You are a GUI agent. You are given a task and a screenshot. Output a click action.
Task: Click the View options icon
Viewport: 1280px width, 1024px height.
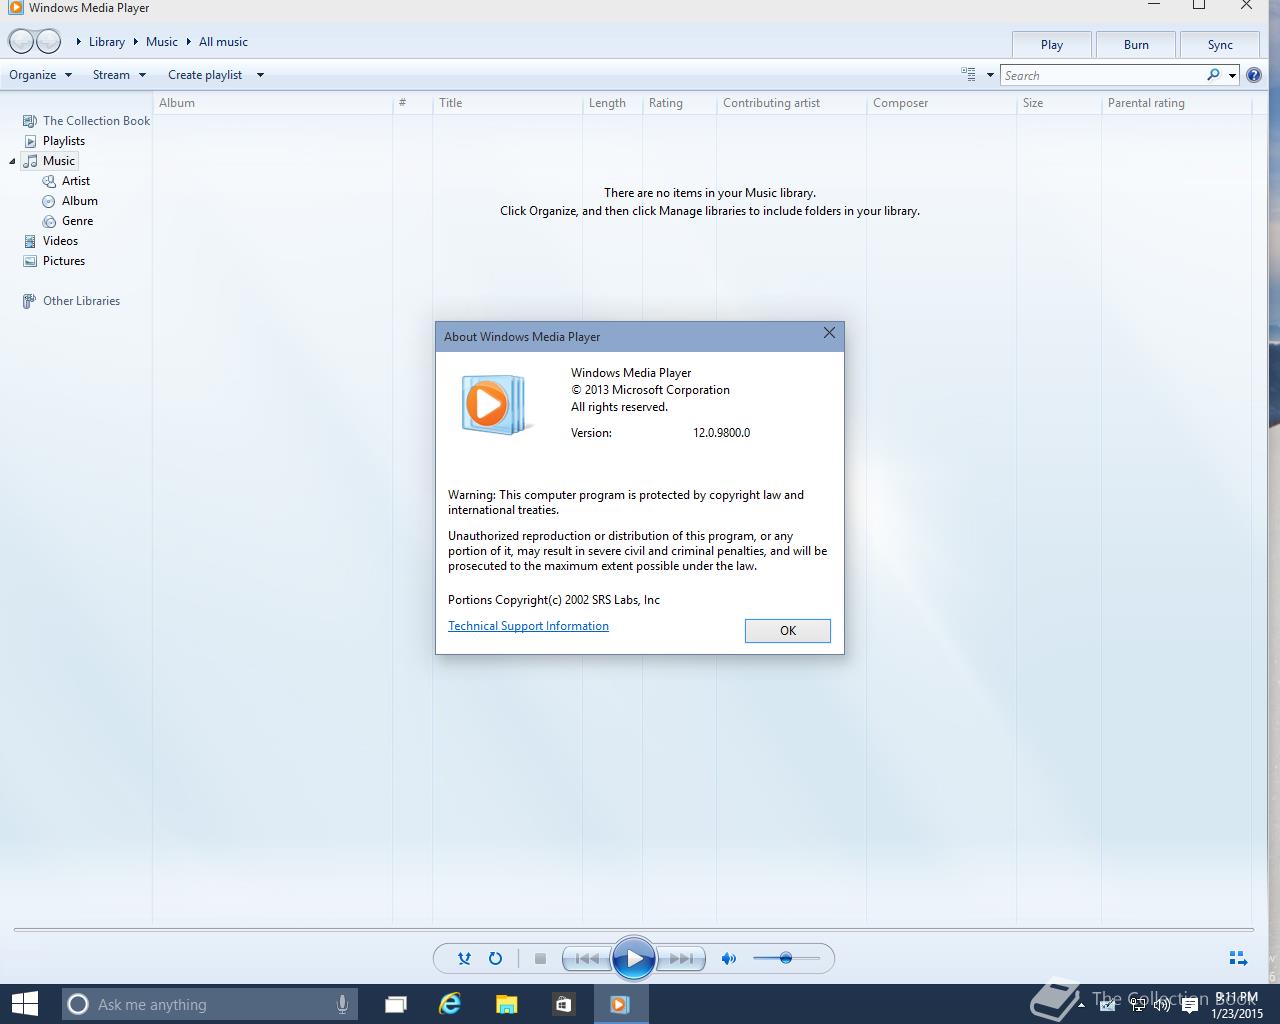point(968,74)
